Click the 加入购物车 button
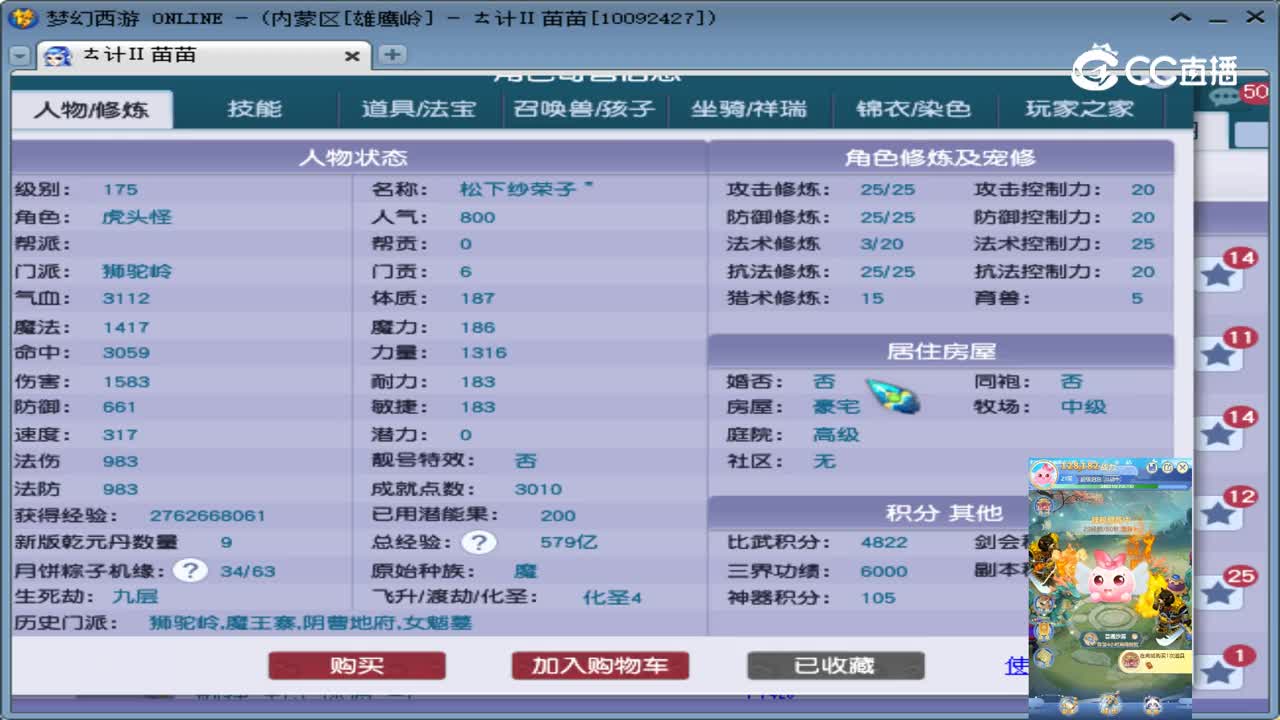This screenshot has width=1280, height=720. [600, 665]
